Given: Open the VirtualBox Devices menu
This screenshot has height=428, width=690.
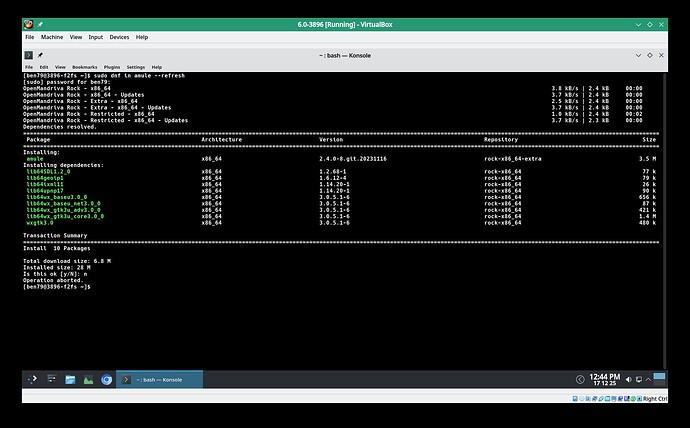Looking at the screenshot, I should [119, 37].
